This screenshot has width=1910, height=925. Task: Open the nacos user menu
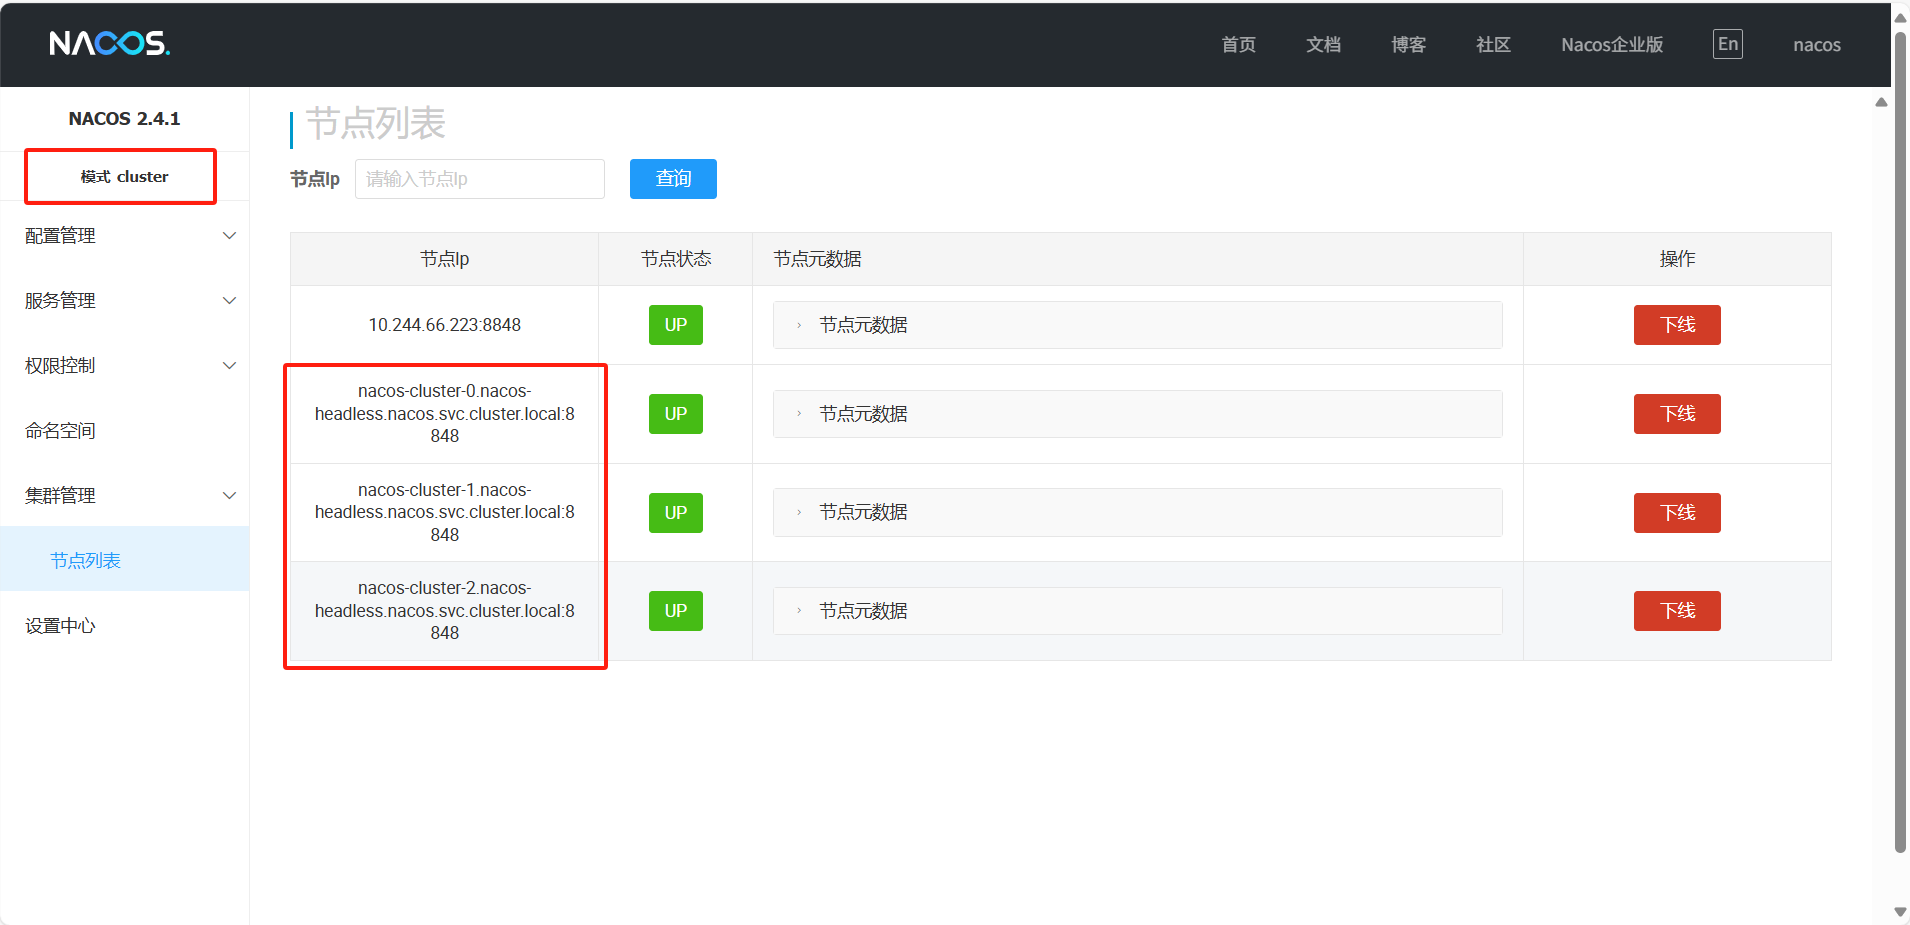point(1817,45)
